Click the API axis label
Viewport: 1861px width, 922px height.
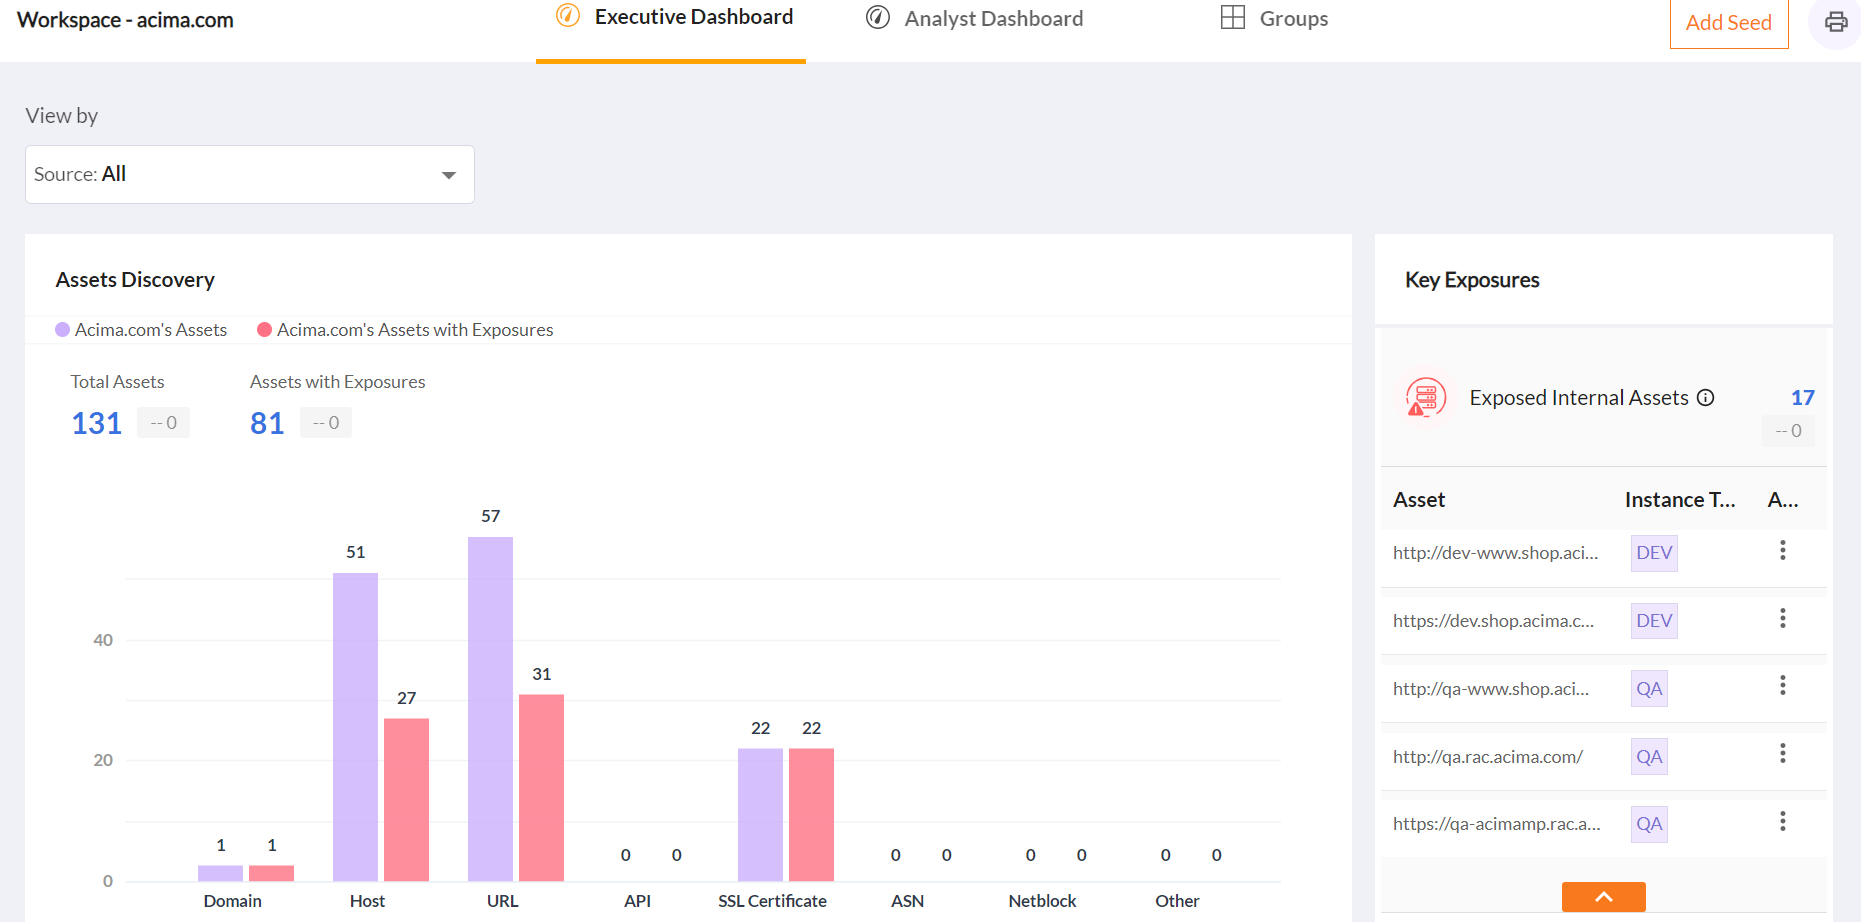(x=637, y=901)
